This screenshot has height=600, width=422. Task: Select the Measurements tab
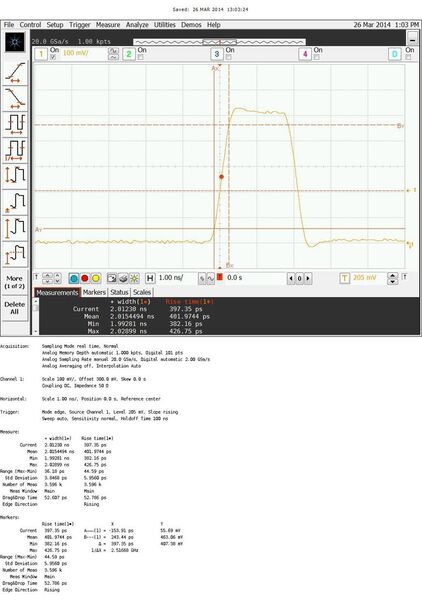[x=57, y=292]
